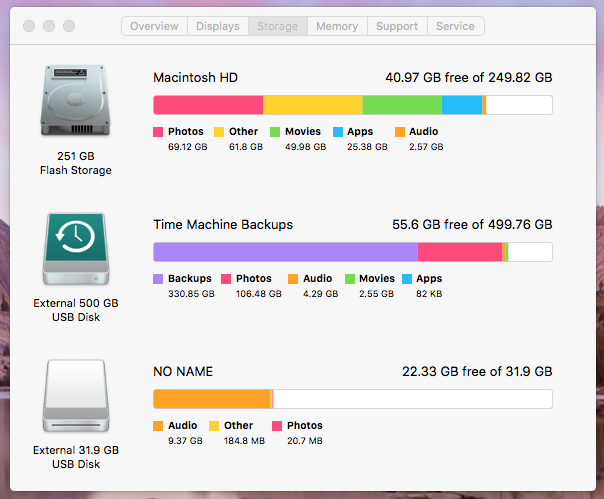
Task: Click the '2.57 GB' Audio size value
Action: 426,147
